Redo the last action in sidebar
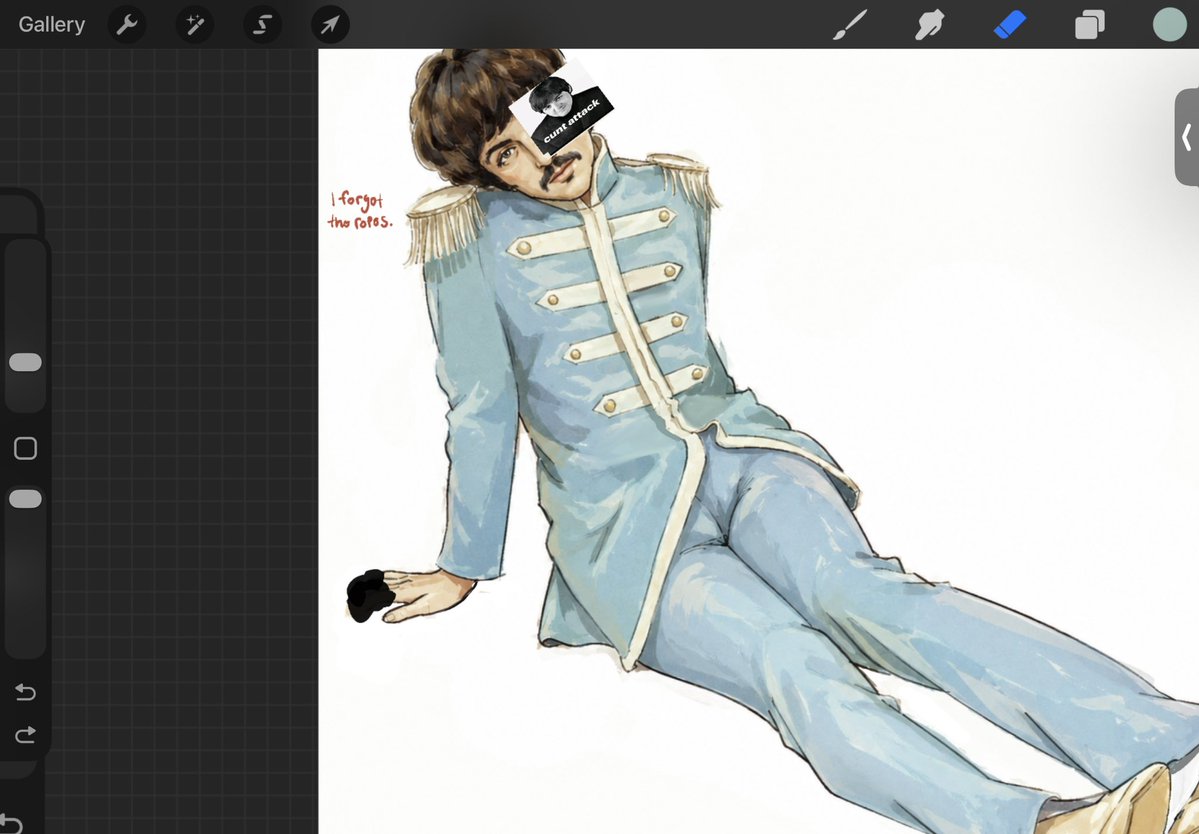The width and height of the screenshot is (1199, 834). click(x=25, y=735)
